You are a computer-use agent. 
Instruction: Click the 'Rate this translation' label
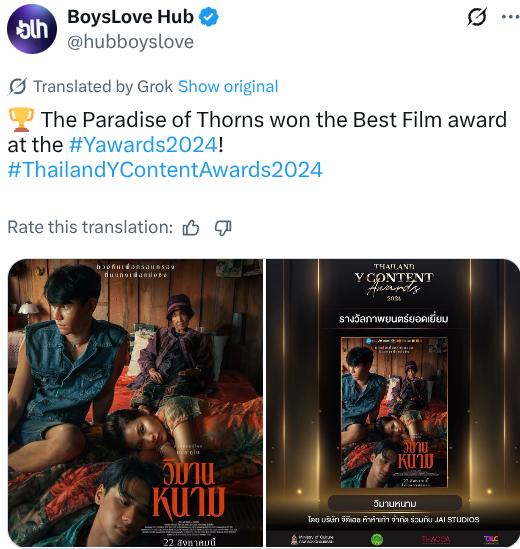point(90,227)
